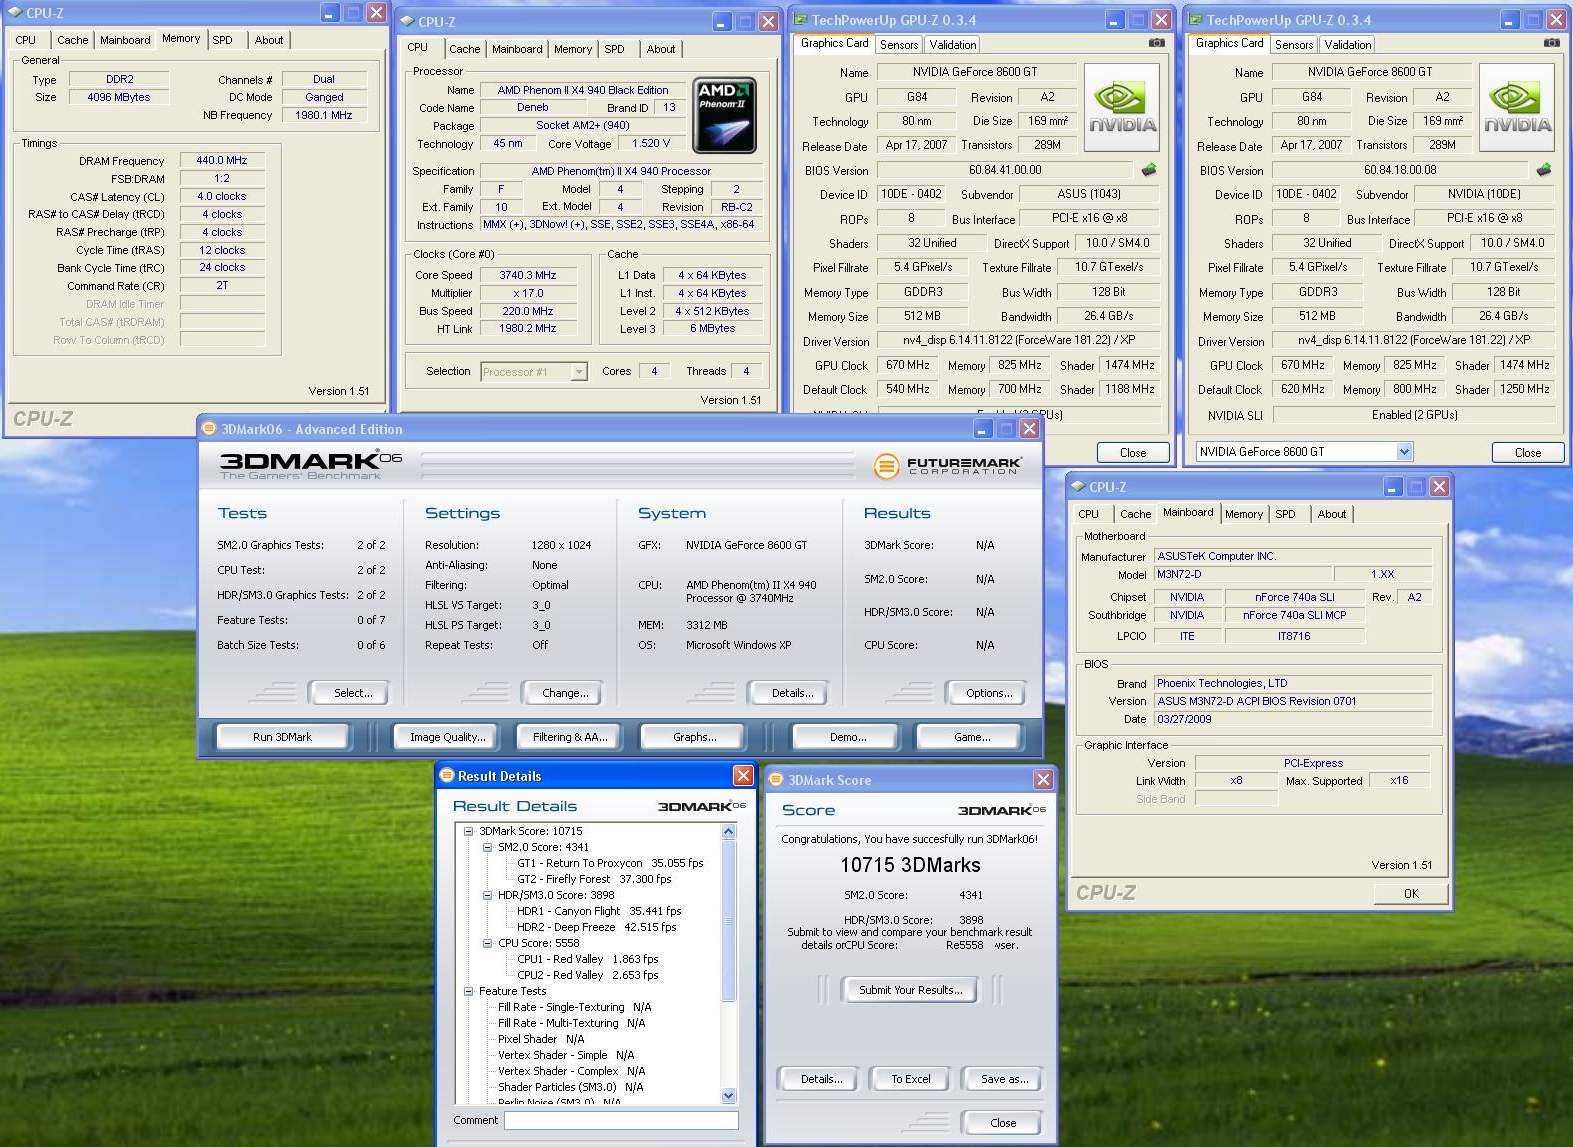Open the About tab in CPU-Z Mainboard window

pyautogui.click(x=1331, y=514)
